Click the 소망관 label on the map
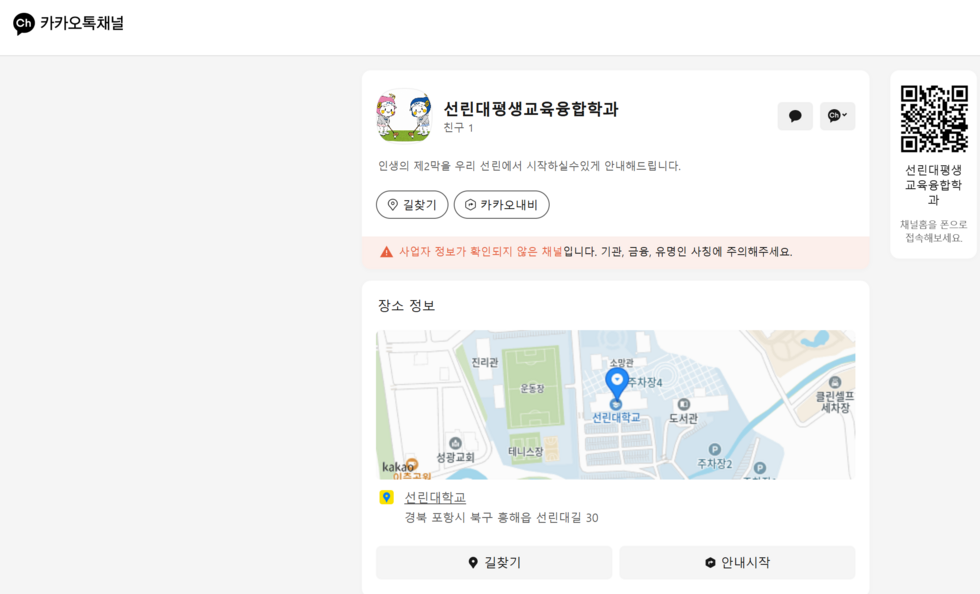 pos(621,363)
